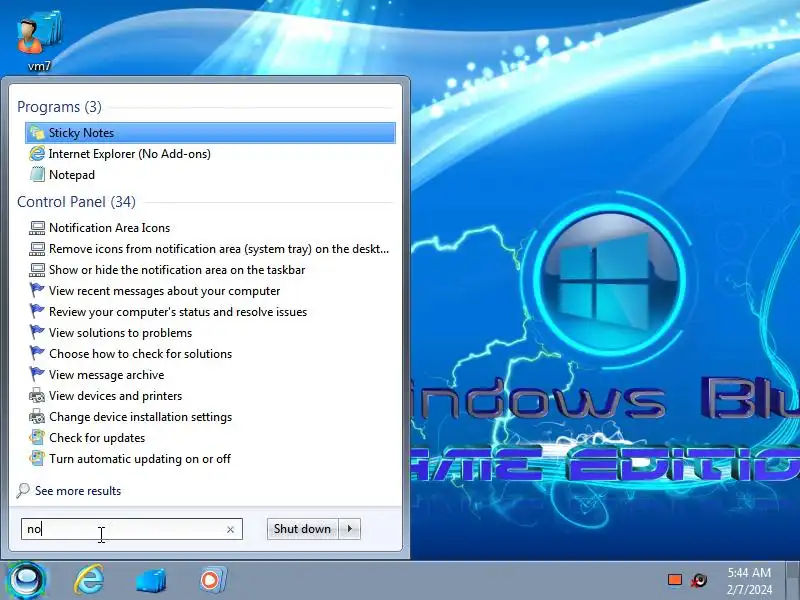Open the Shut down options arrow
800x600 pixels.
click(x=350, y=529)
